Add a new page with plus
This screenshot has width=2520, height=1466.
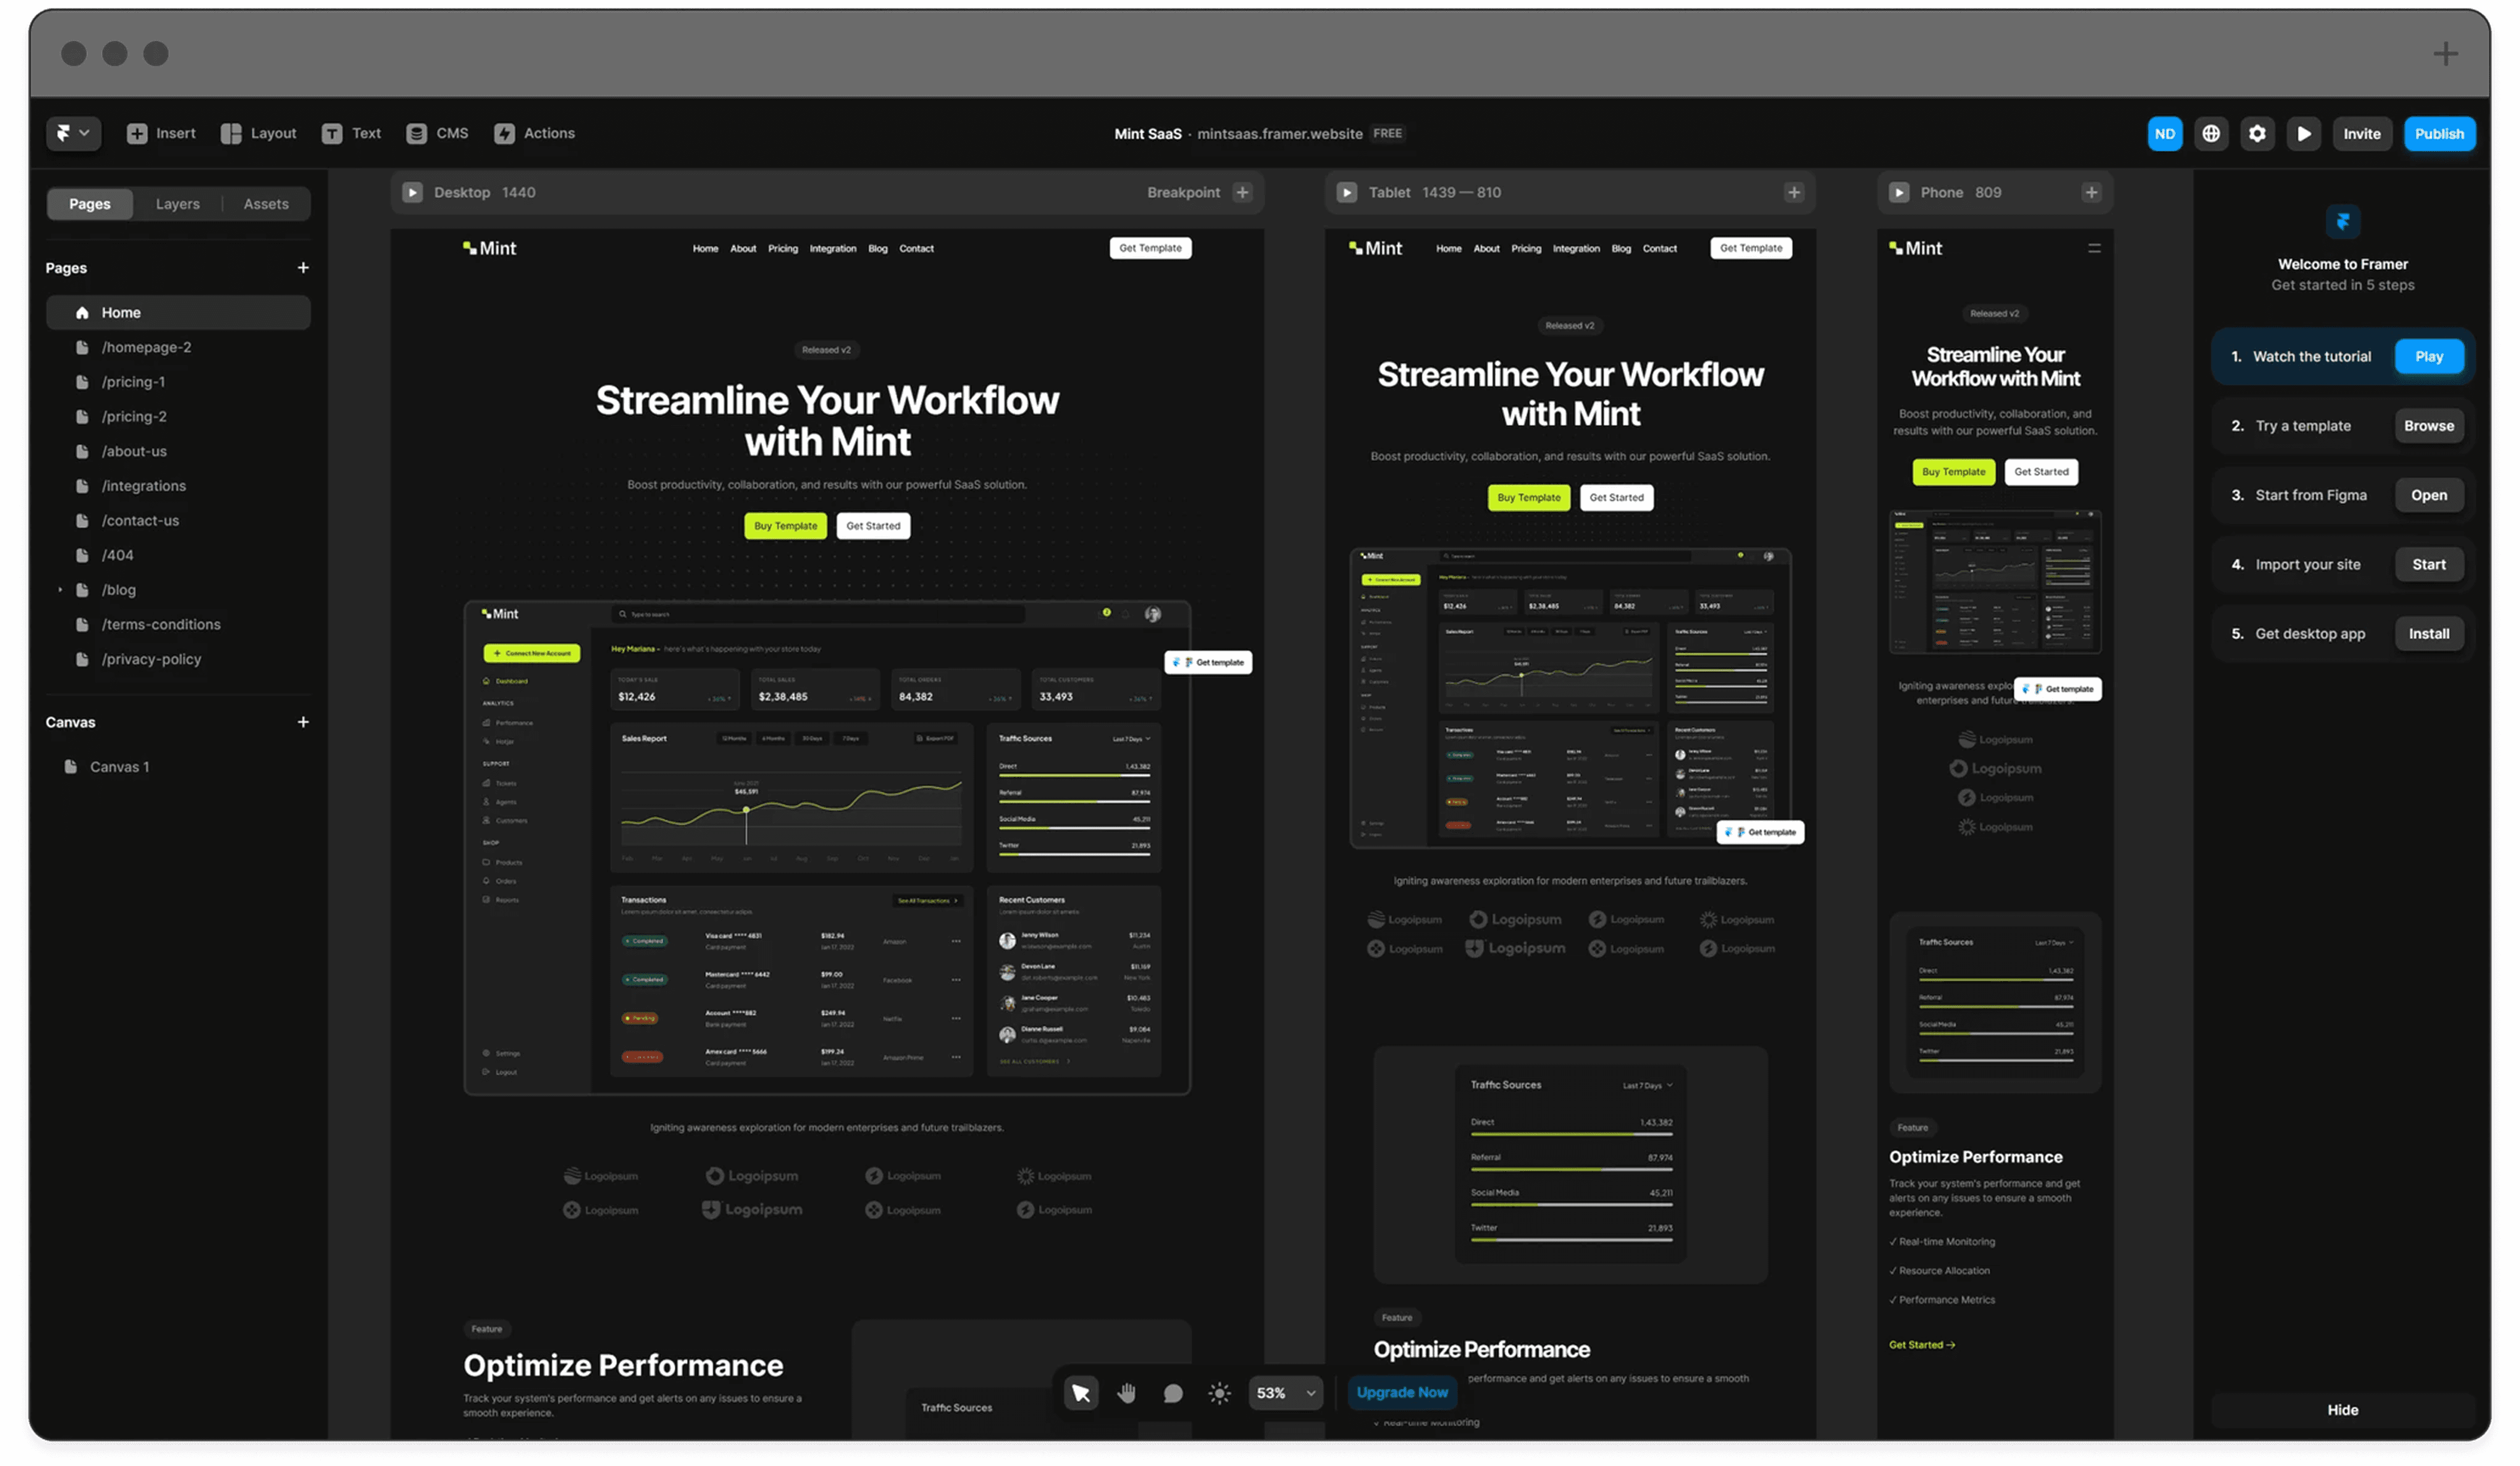pos(303,267)
